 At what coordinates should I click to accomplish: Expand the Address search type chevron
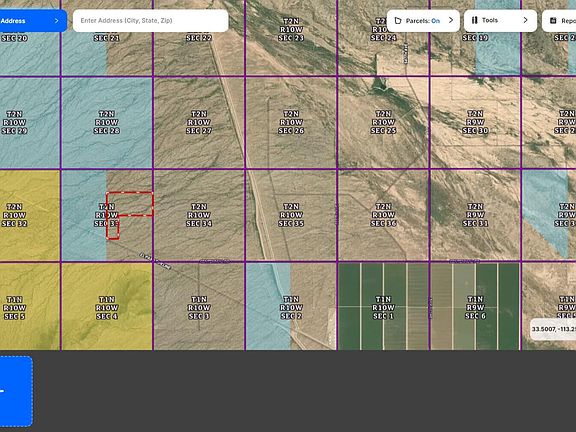pos(56,21)
